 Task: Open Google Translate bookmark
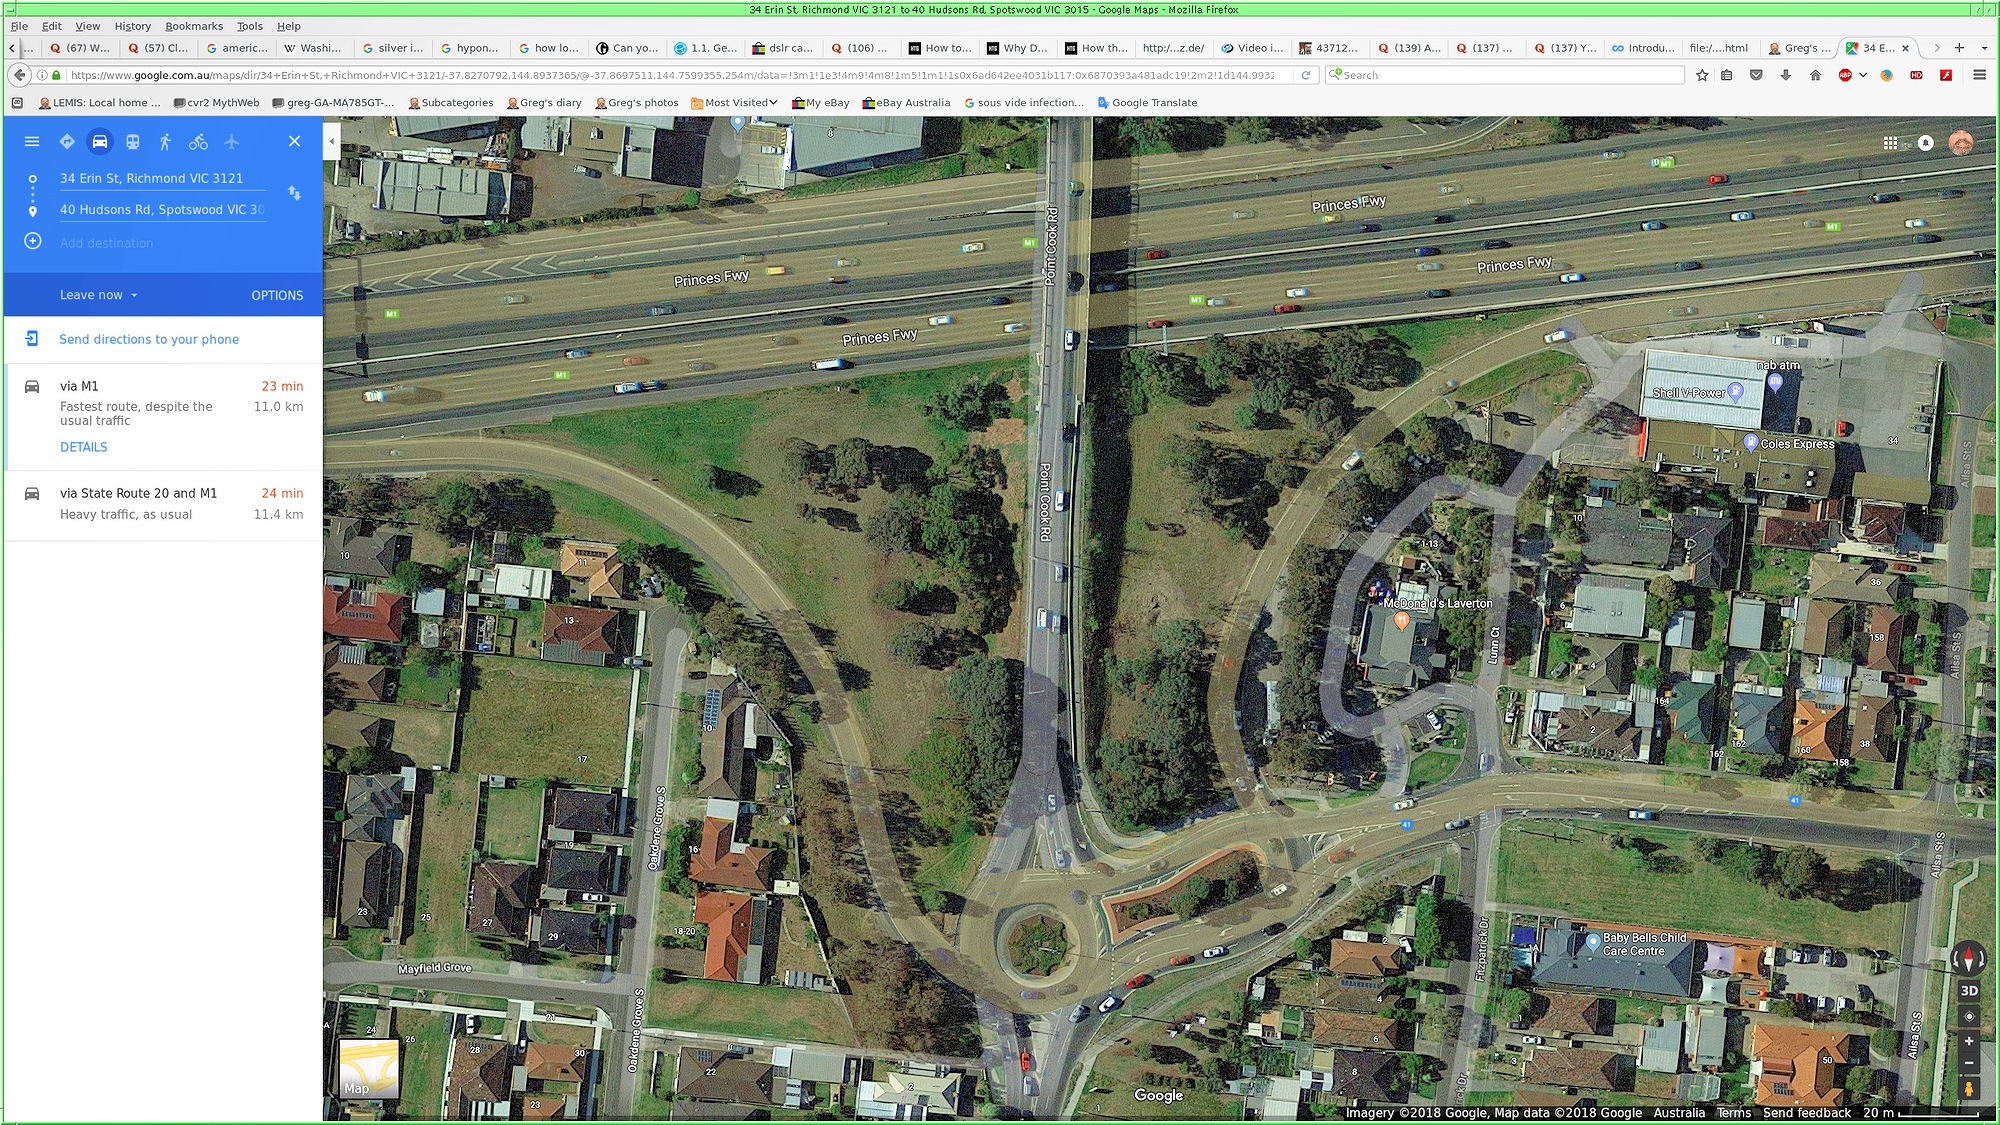[x=1147, y=102]
